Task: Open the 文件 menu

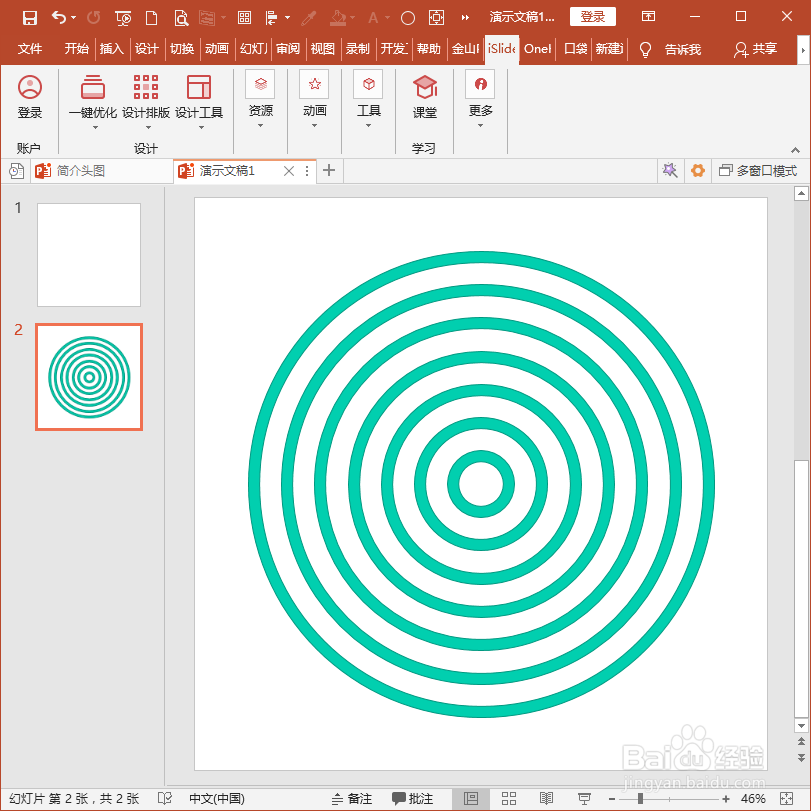Action: coord(29,49)
